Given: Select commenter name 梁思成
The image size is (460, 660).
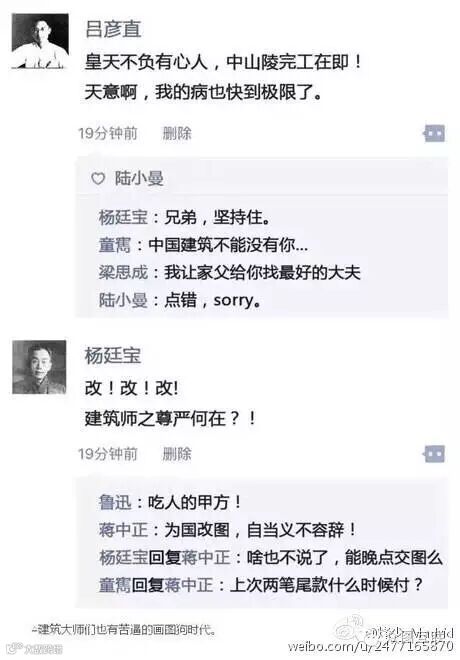Looking at the screenshot, I should tap(123, 272).
